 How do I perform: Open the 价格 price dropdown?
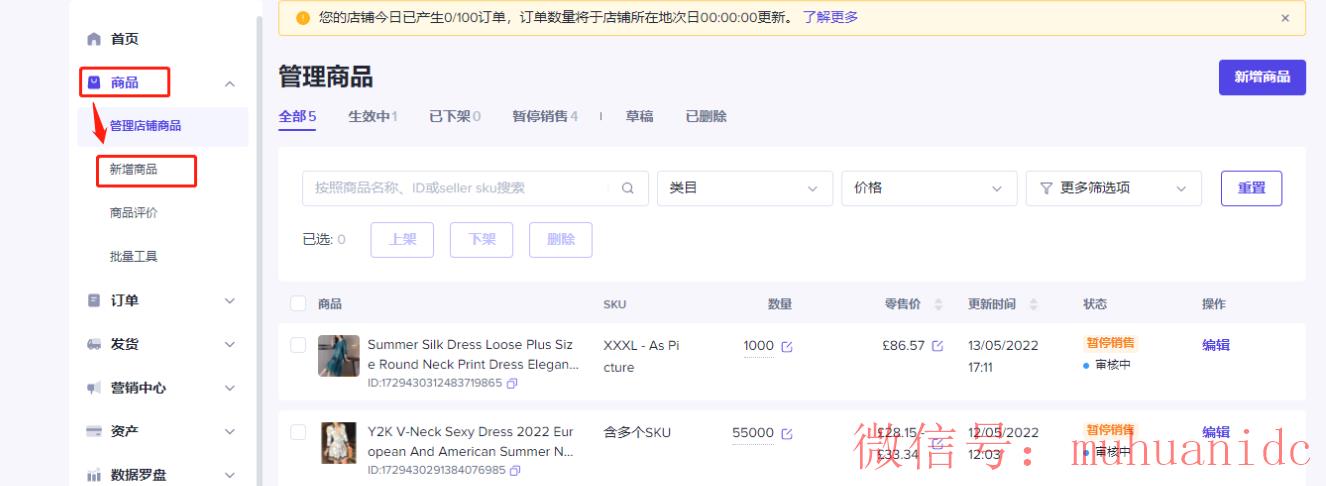pyautogui.click(x=929, y=188)
